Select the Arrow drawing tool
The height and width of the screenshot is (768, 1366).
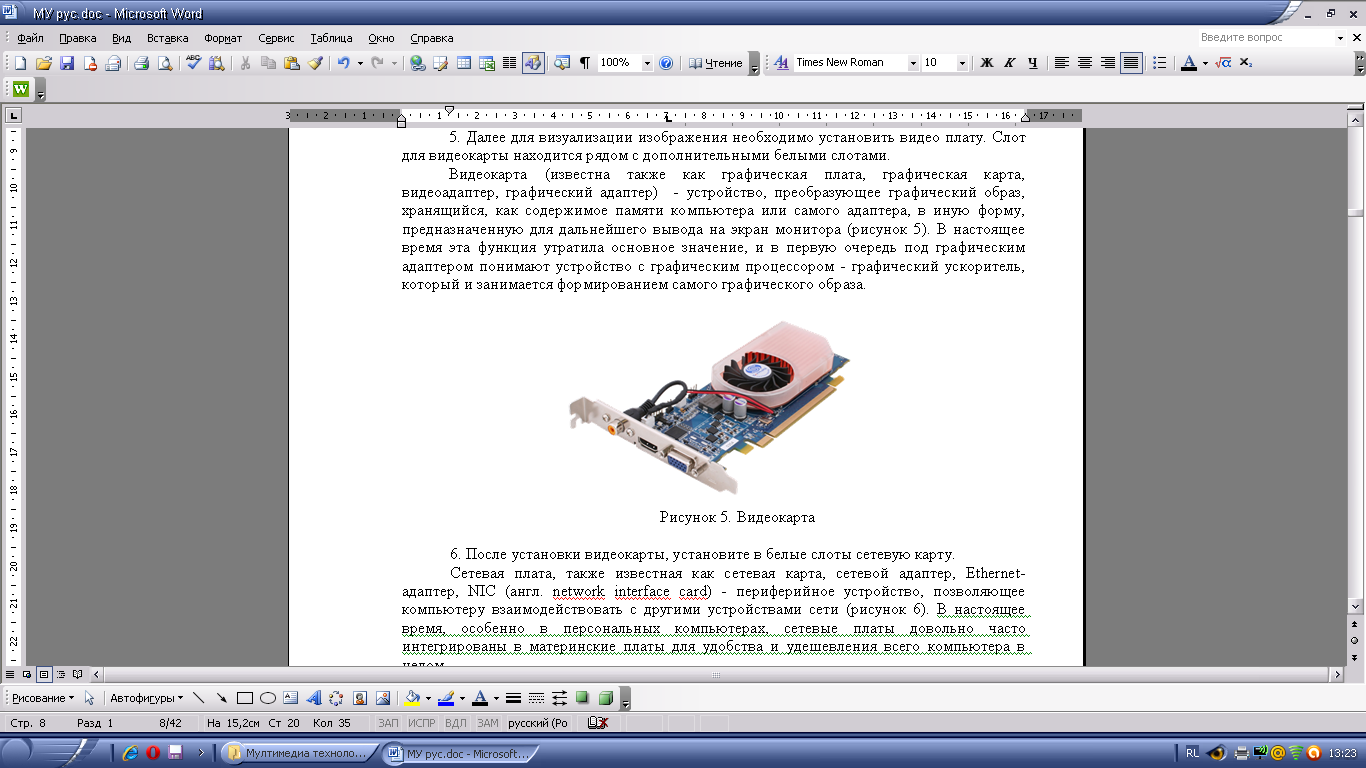click(x=221, y=698)
